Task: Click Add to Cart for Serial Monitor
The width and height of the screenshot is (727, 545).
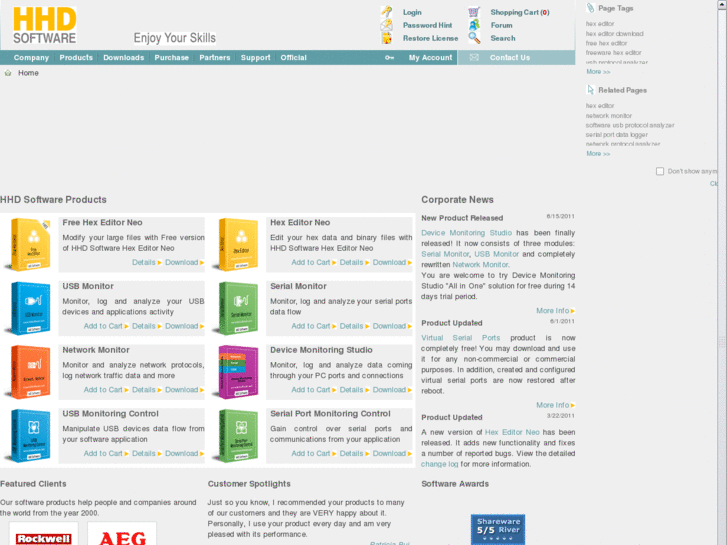Action: 313,326
